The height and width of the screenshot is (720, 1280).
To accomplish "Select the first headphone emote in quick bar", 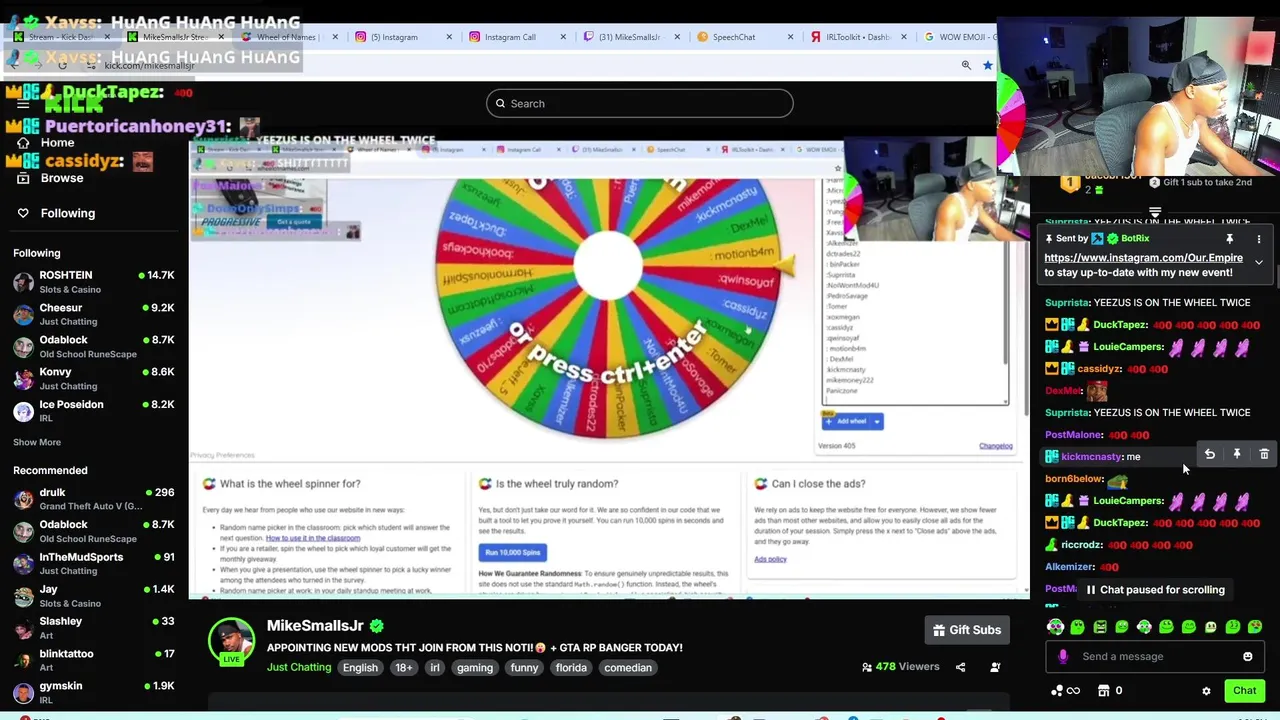I will tap(1055, 627).
